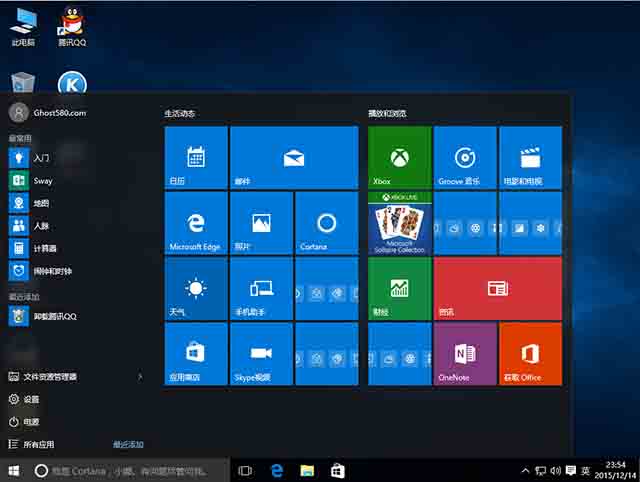Show hidden system tray icons

pos(525,471)
